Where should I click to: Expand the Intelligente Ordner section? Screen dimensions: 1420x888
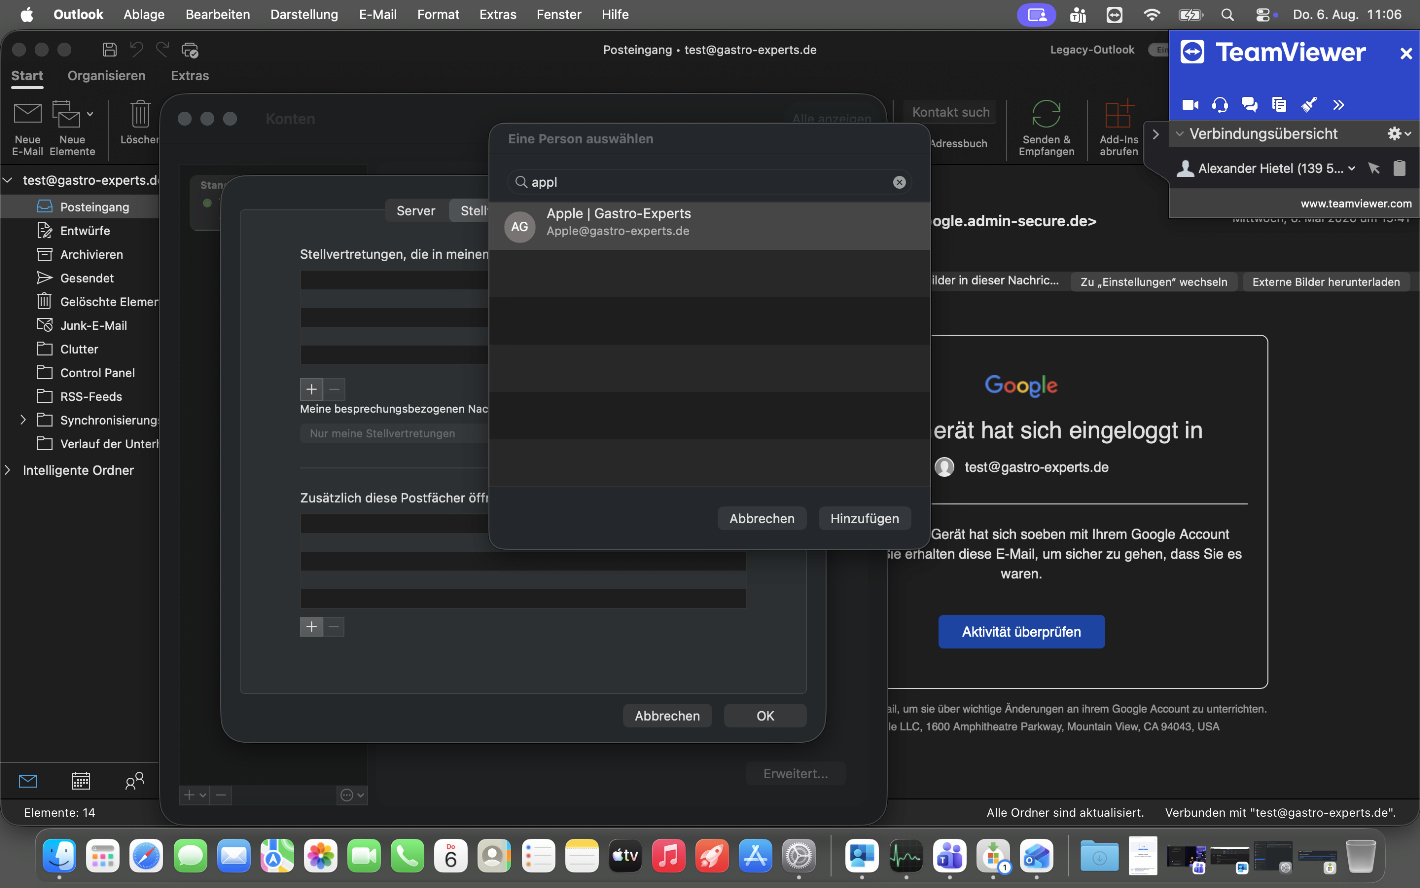[9, 470]
